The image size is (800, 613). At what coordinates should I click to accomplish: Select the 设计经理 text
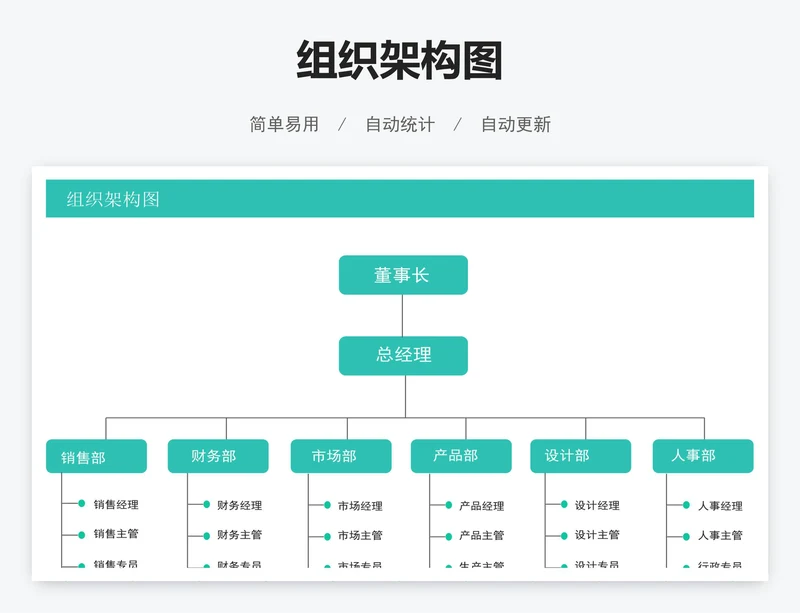(597, 505)
